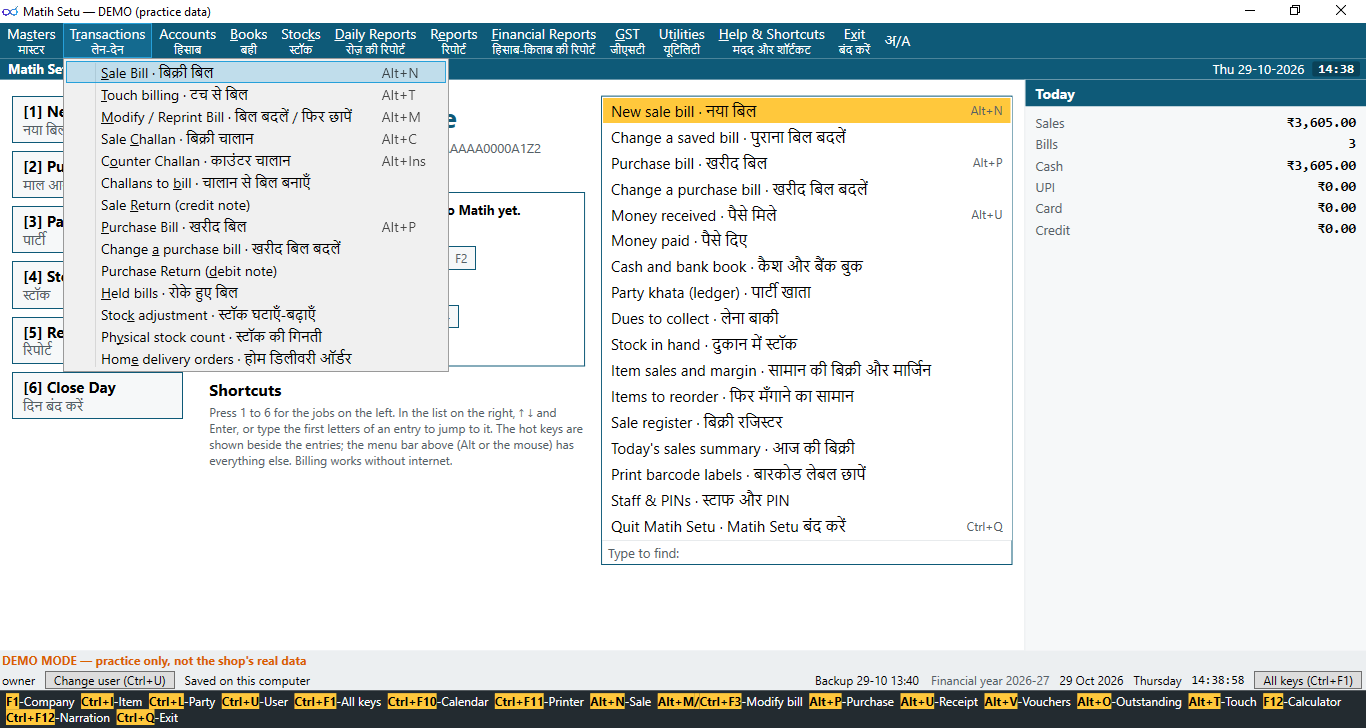Select Today's sales summary entry

[x=807, y=449]
